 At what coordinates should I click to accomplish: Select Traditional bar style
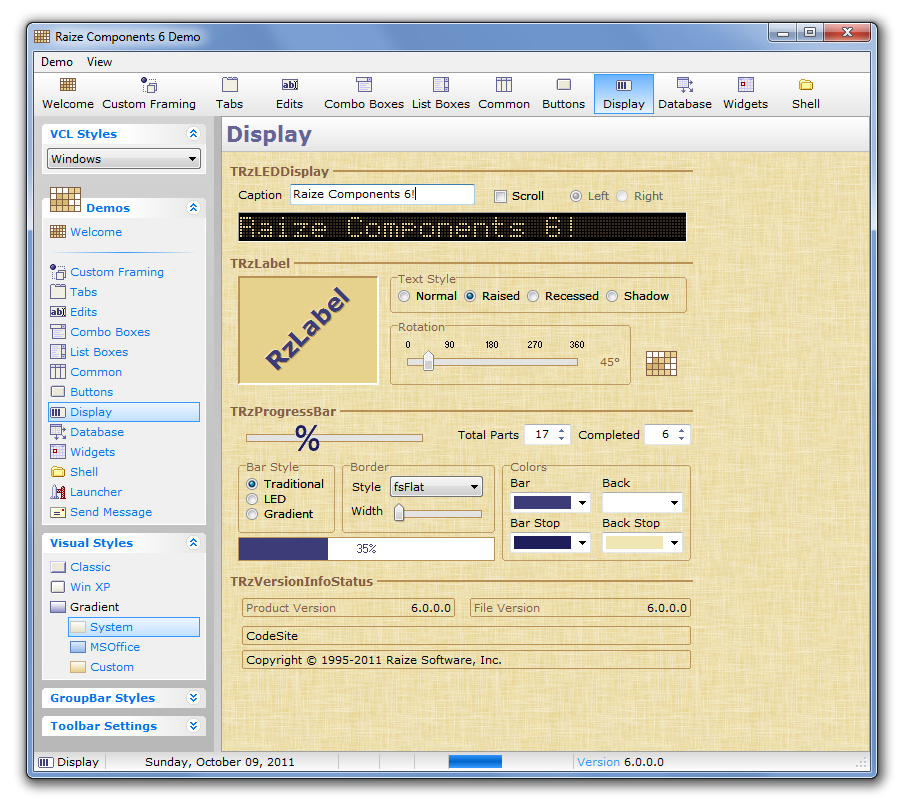252,484
